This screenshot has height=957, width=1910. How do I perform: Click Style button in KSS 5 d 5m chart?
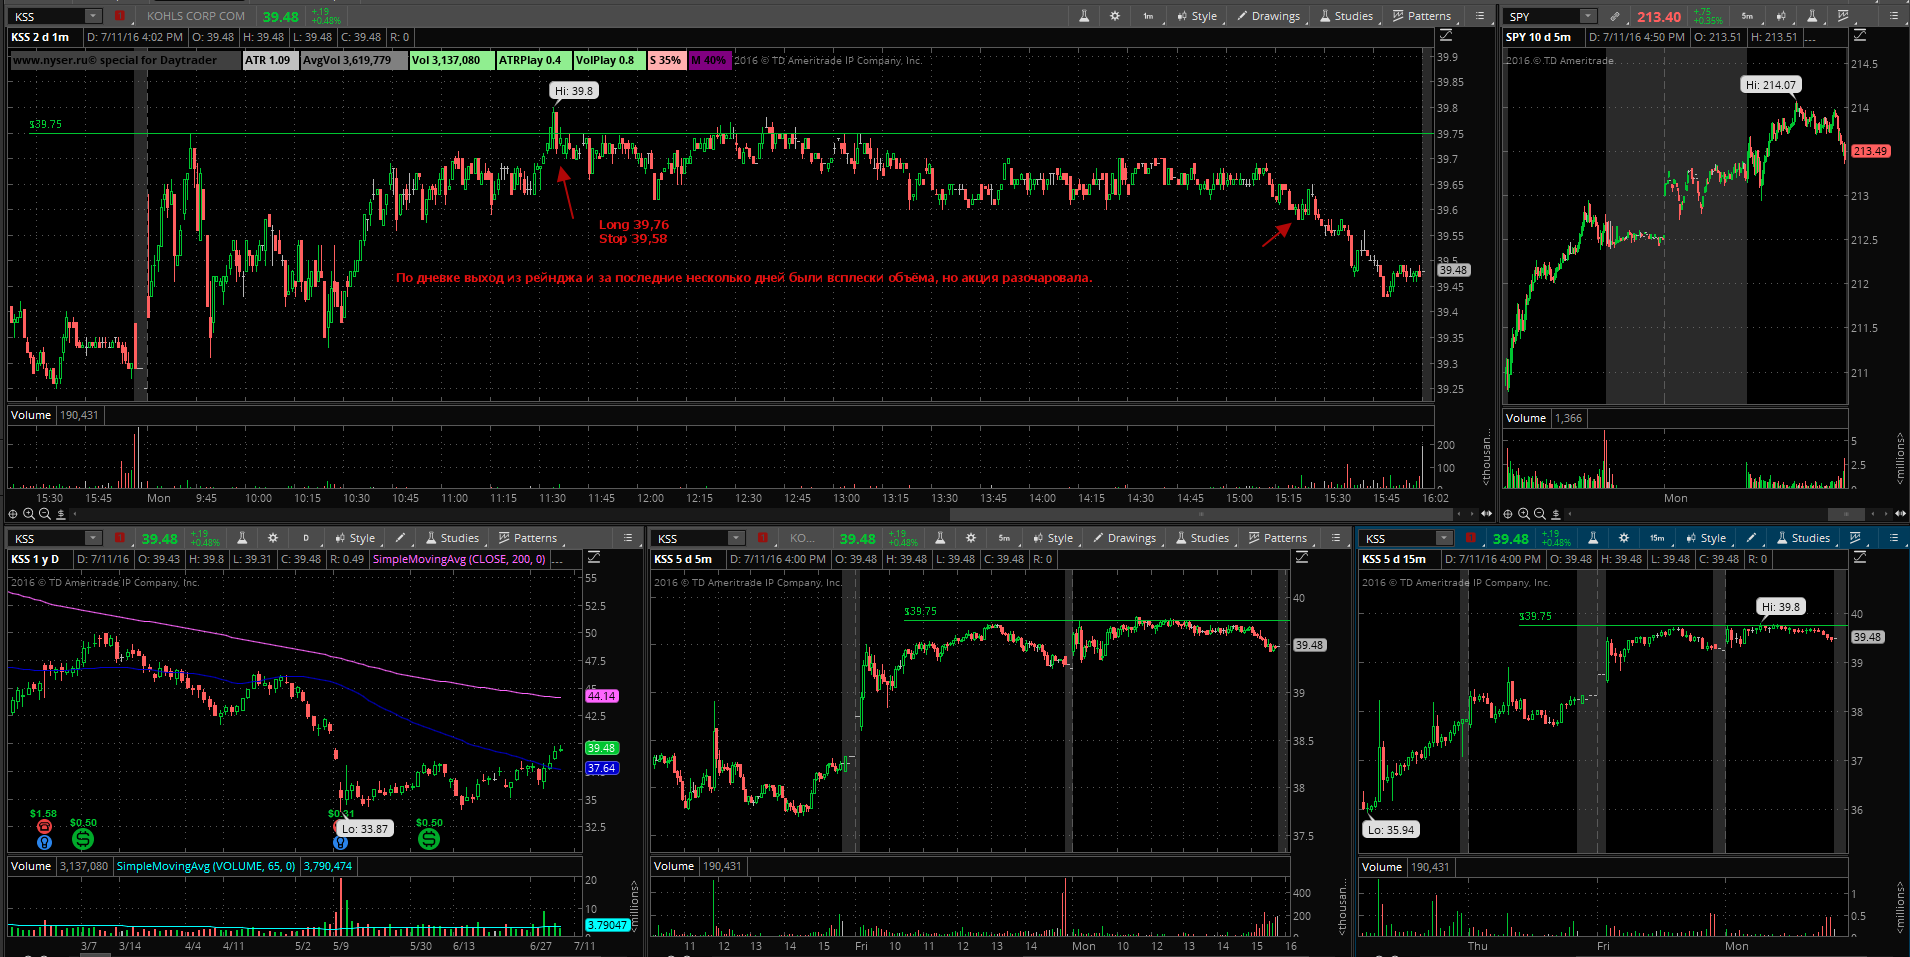point(1053,538)
